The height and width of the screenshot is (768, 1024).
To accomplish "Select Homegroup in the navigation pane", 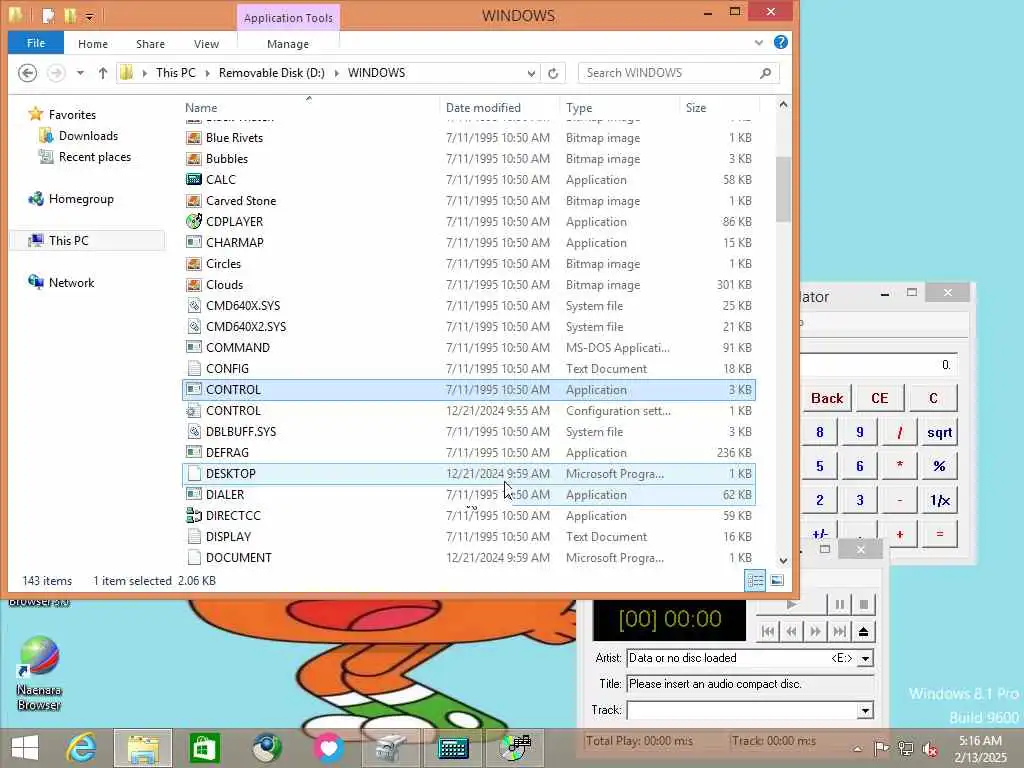I will [81, 199].
